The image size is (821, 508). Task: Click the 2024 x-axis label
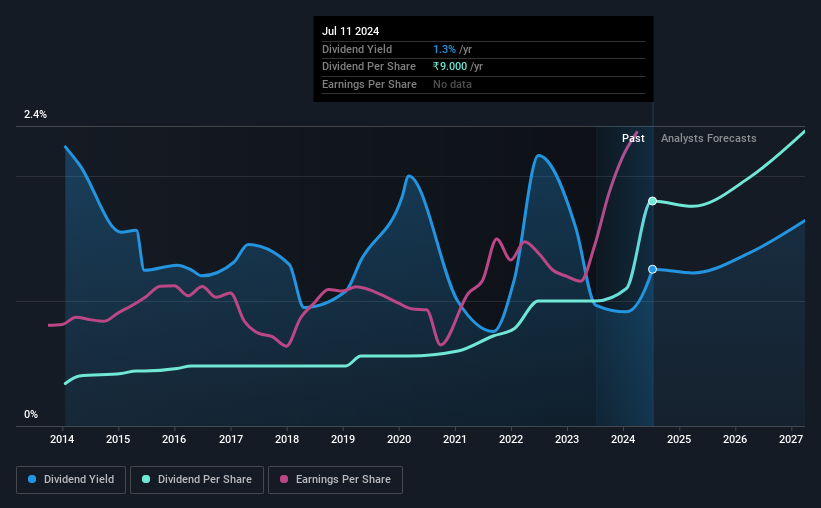pos(623,439)
